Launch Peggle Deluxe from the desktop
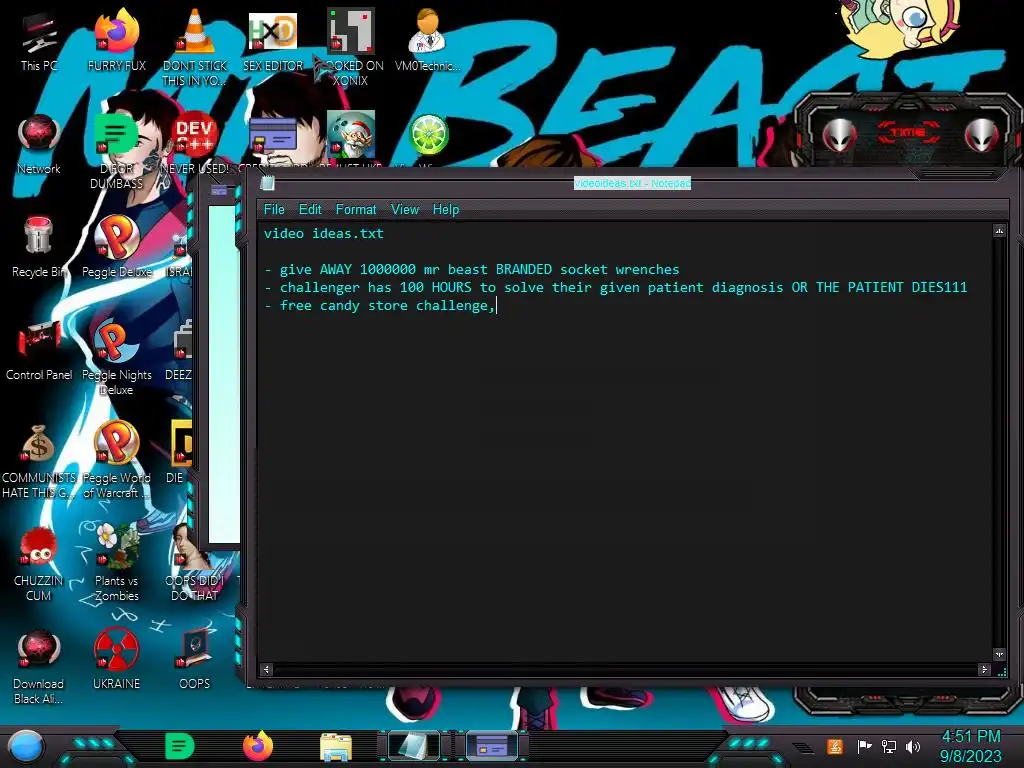 point(116,245)
